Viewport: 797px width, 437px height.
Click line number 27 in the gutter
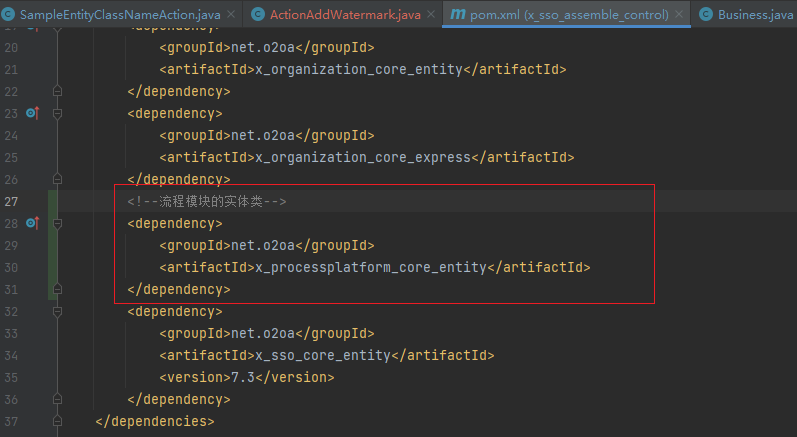(x=12, y=201)
